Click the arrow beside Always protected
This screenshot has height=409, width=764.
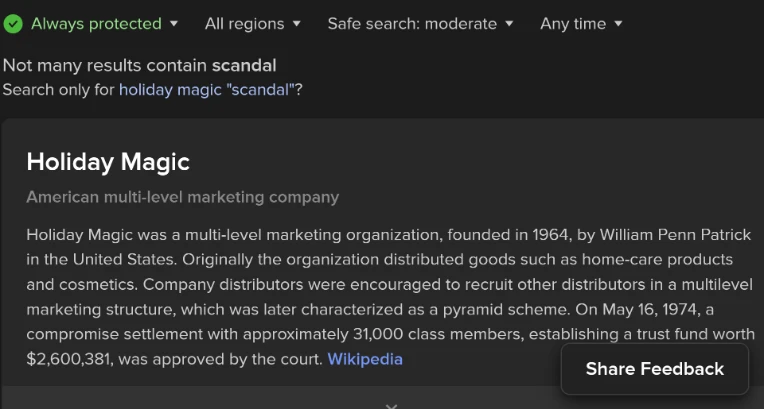point(174,23)
